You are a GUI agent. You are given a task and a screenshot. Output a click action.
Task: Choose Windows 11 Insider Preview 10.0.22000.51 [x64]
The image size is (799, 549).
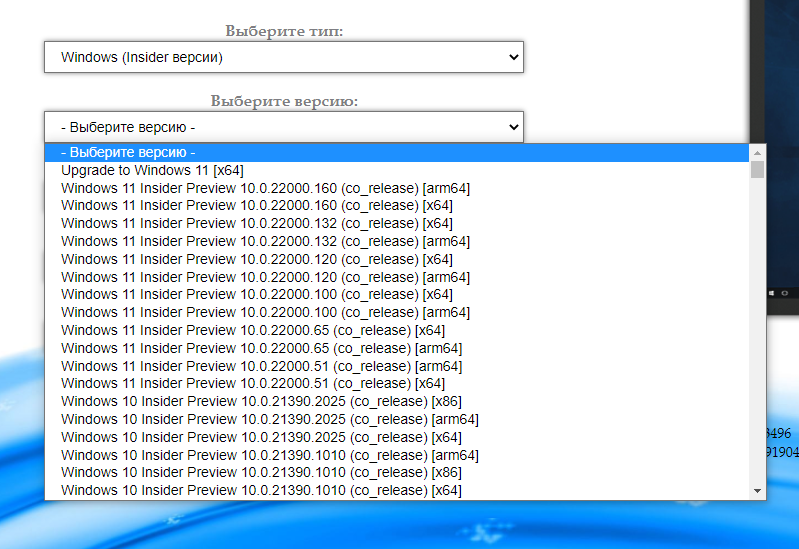point(396,383)
